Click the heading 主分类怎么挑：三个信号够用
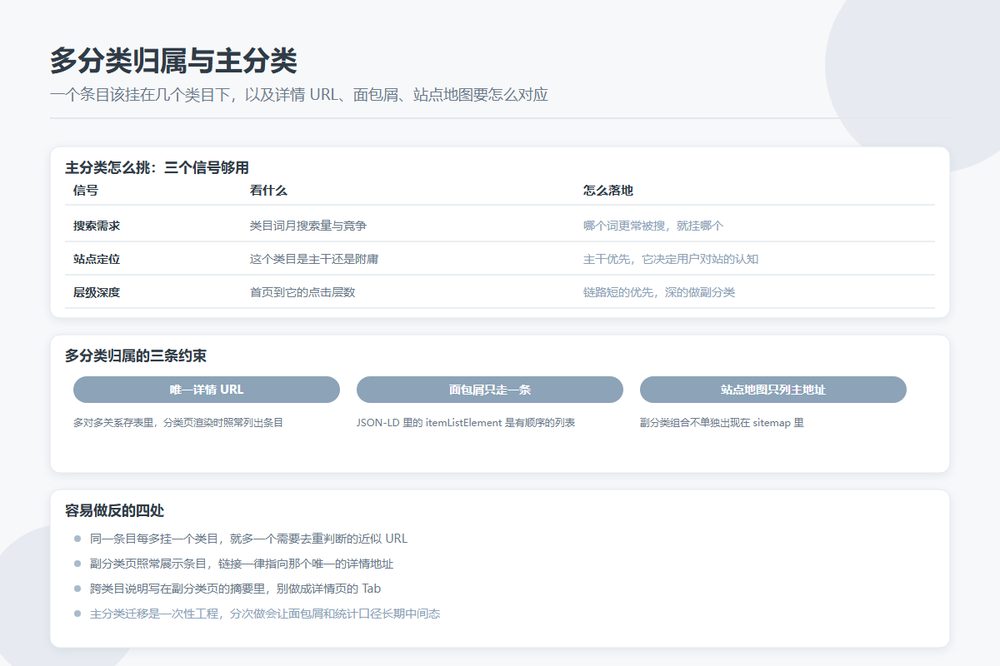This screenshot has width=1000, height=666. click(157, 168)
